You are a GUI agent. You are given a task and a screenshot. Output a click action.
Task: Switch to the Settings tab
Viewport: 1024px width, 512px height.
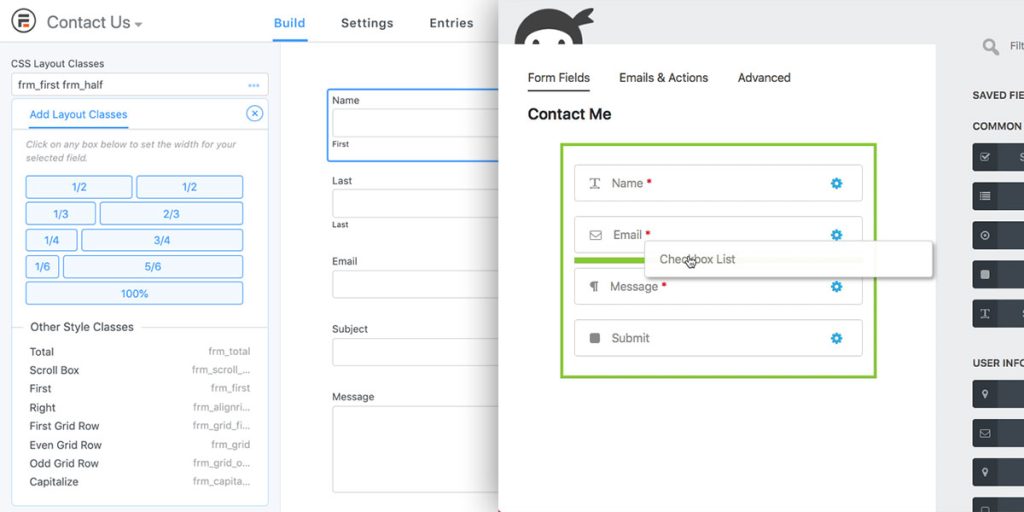367,23
